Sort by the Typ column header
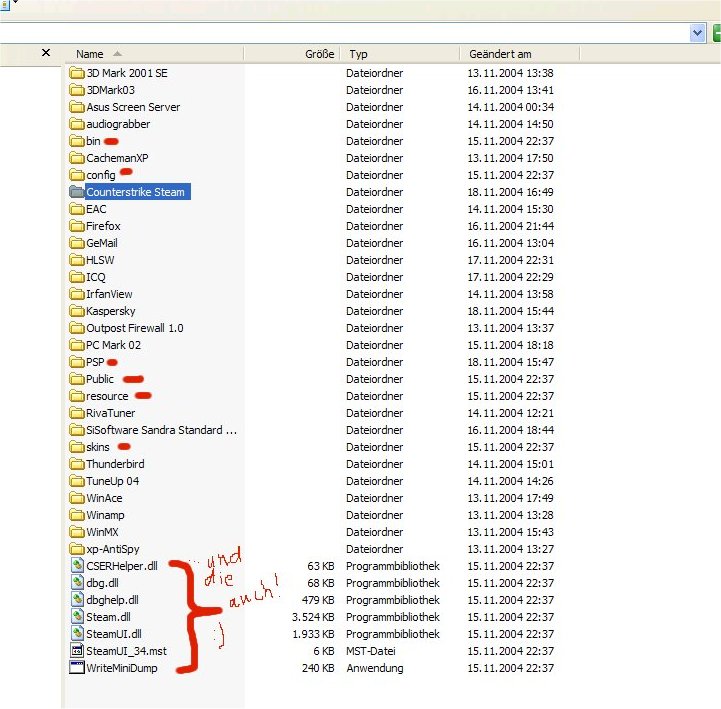 coord(400,54)
